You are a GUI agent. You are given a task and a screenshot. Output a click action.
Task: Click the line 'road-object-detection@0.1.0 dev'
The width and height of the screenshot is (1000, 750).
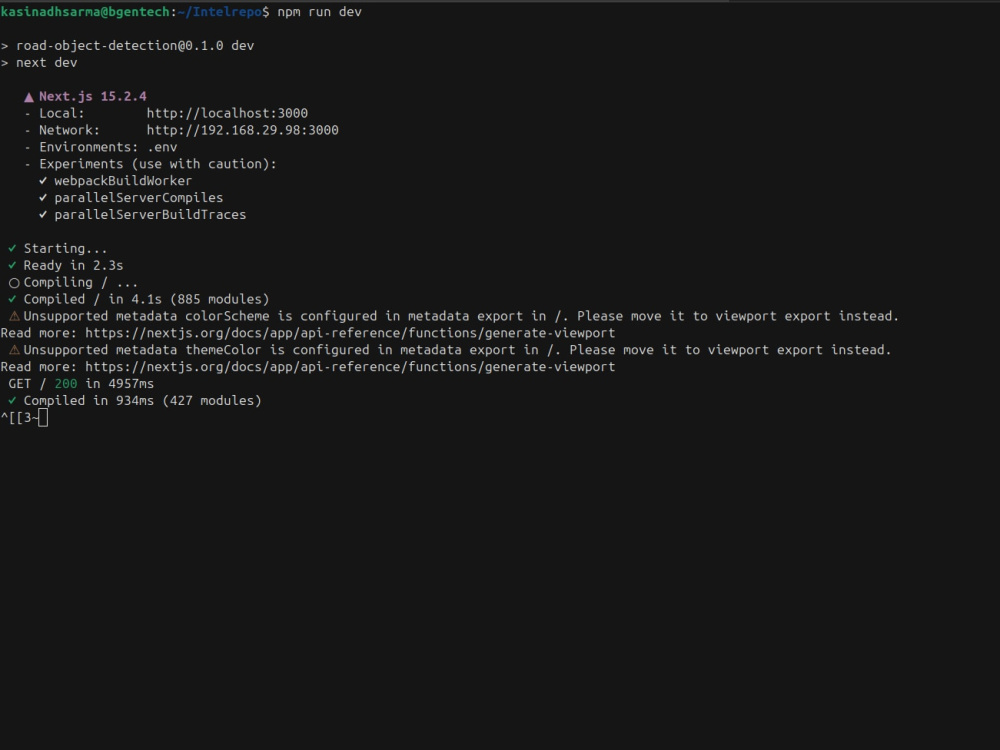pyautogui.click(x=135, y=46)
